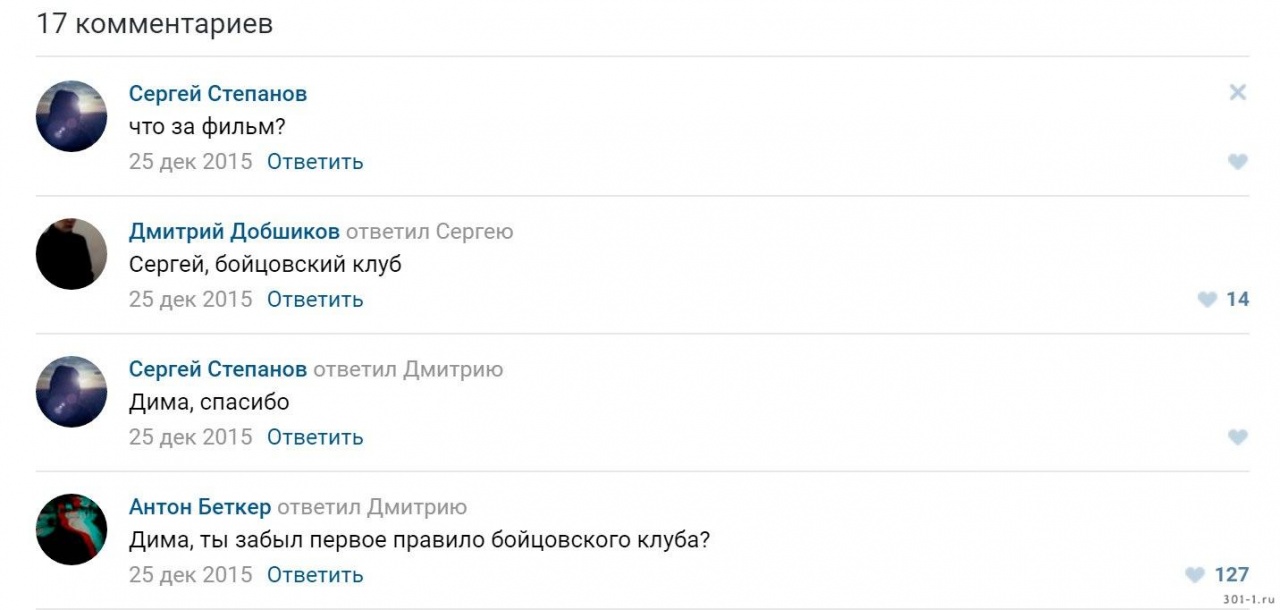Click the 25 дек 2015 date on Антон's comment
Viewport: 1280px width, 610px height.
[x=190, y=576]
